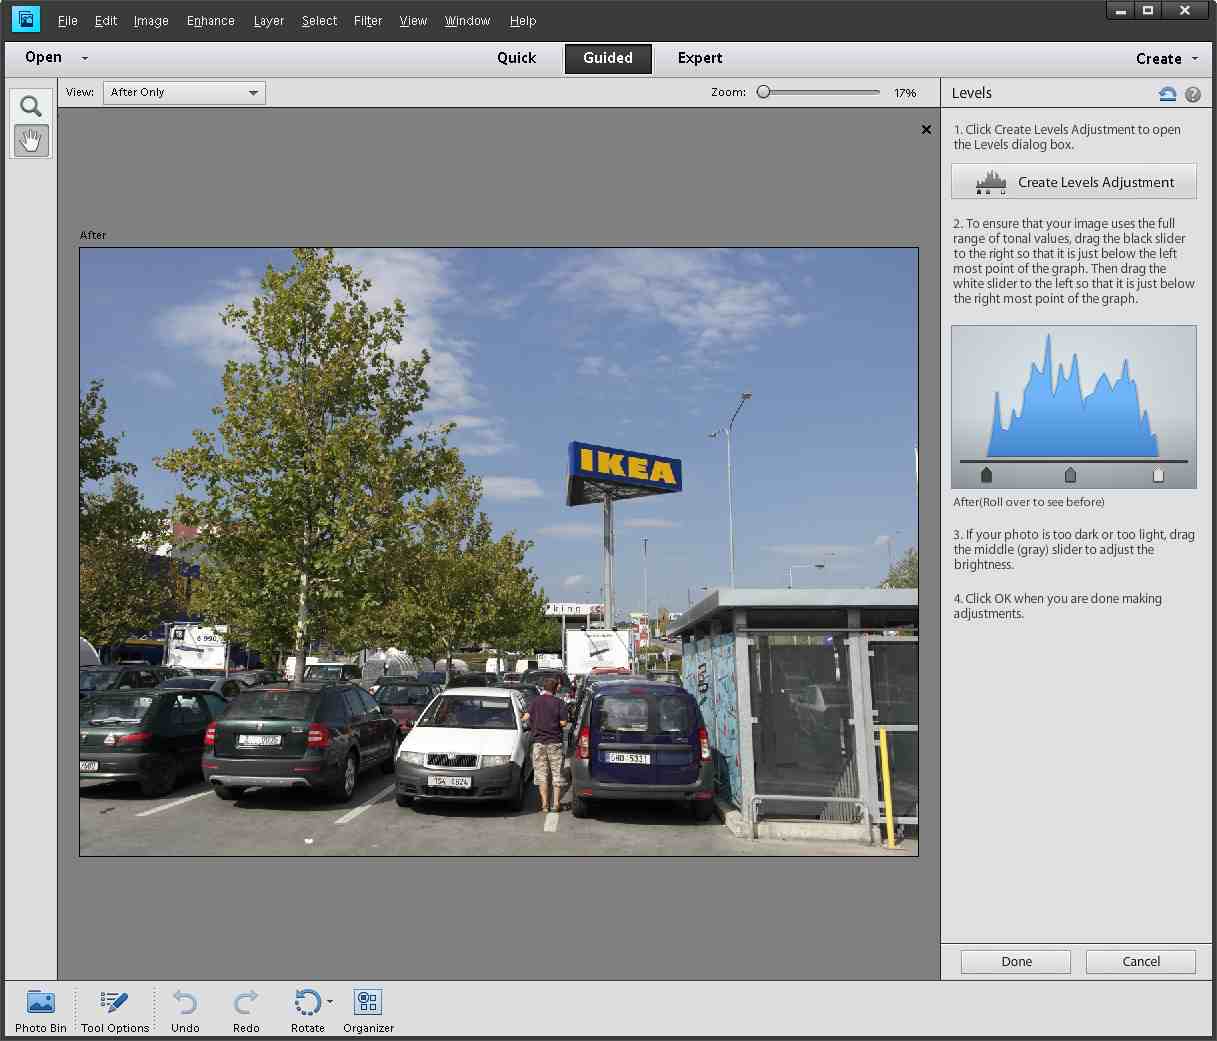Switch to the Quick tab
The height and width of the screenshot is (1041, 1217).
(x=516, y=58)
